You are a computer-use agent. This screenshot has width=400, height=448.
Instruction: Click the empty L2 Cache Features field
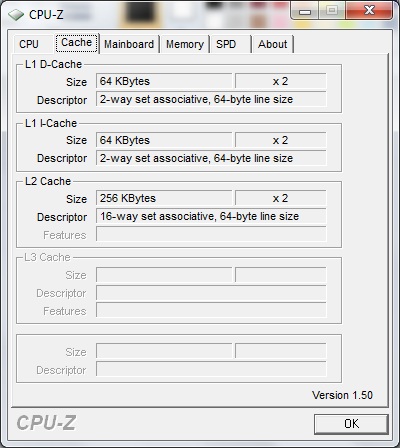pos(211,234)
